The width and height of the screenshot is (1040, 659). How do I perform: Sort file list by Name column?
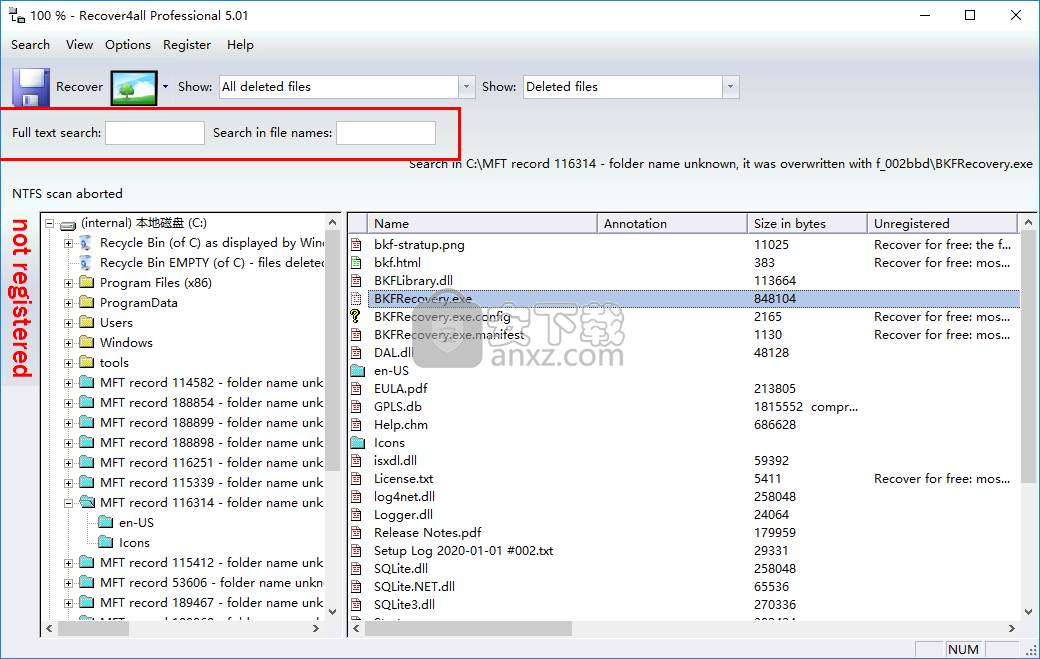483,223
